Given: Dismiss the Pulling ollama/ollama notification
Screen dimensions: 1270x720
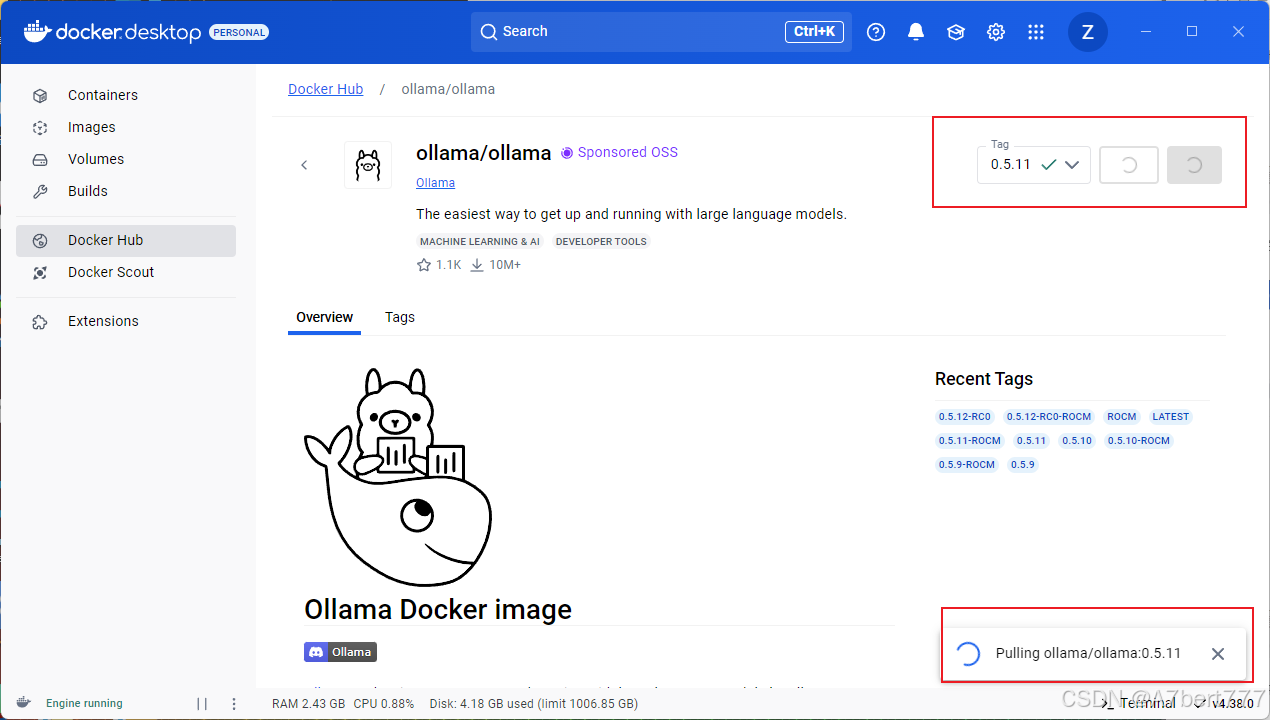Looking at the screenshot, I should [1218, 654].
